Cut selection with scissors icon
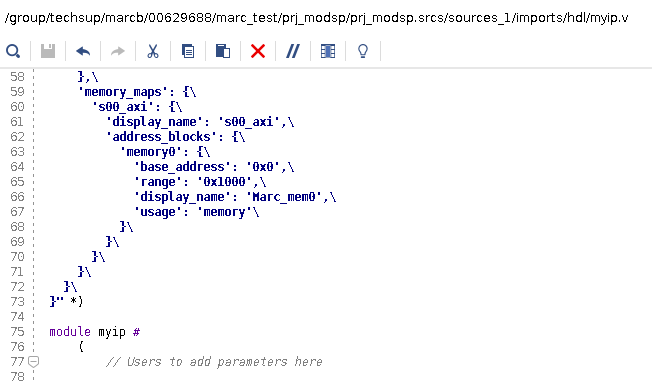652x381 pixels. pyautogui.click(x=153, y=51)
